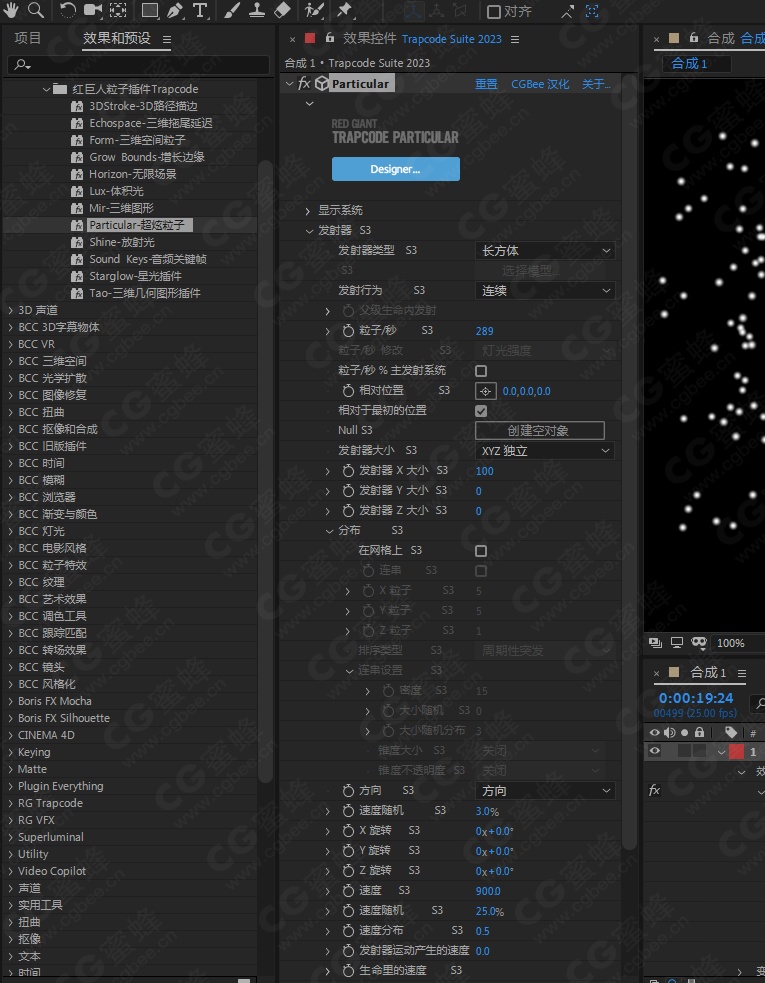Toggle lock switch box on layer 1
The width and height of the screenshot is (765, 983).
[x=699, y=751]
